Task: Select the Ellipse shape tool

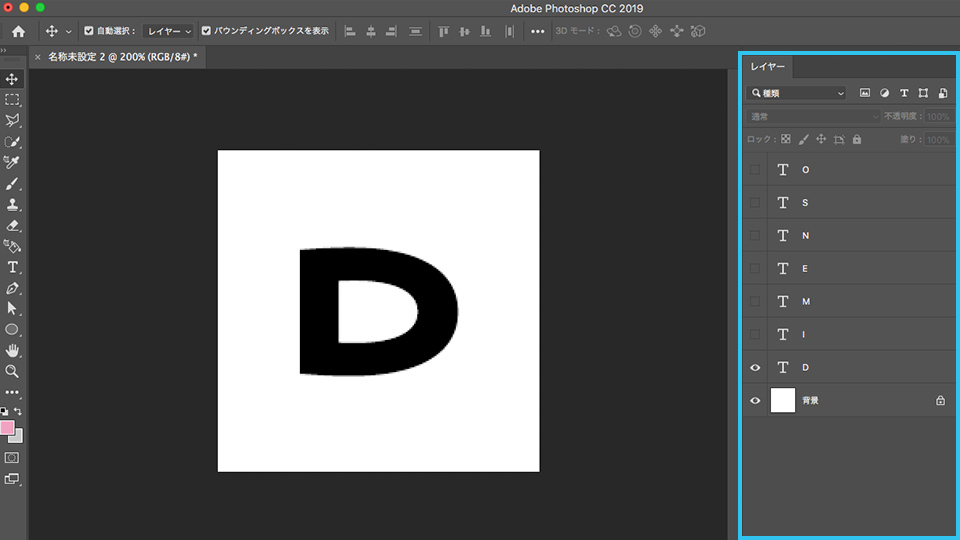Action: pos(12,329)
